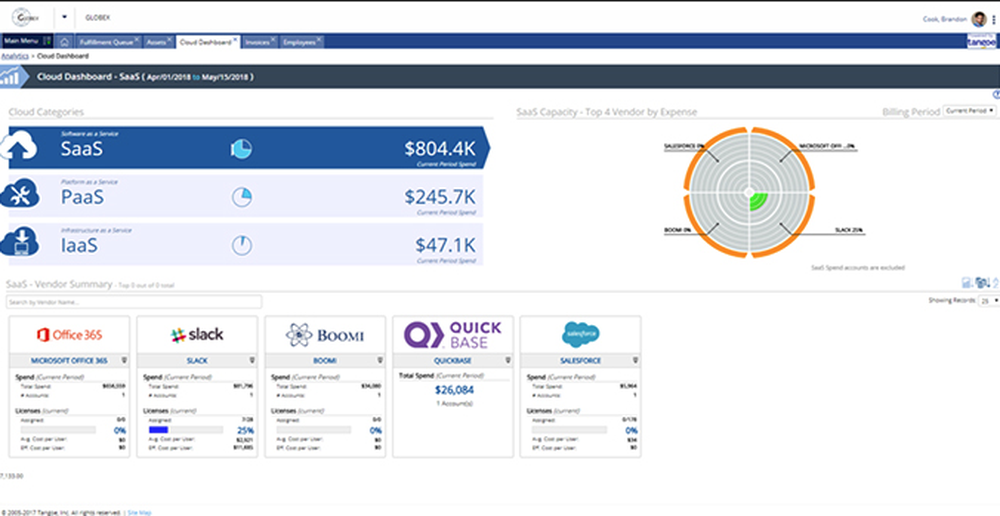The image size is (1000, 516).
Task: Open the SLACK vendor link
Action: (197, 360)
